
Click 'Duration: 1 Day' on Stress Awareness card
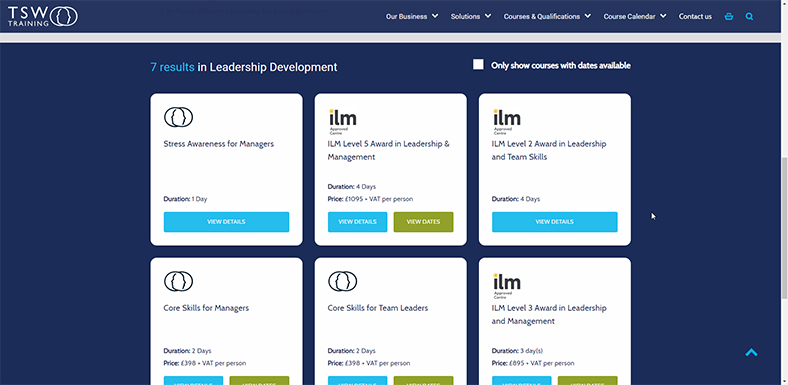coord(185,199)
